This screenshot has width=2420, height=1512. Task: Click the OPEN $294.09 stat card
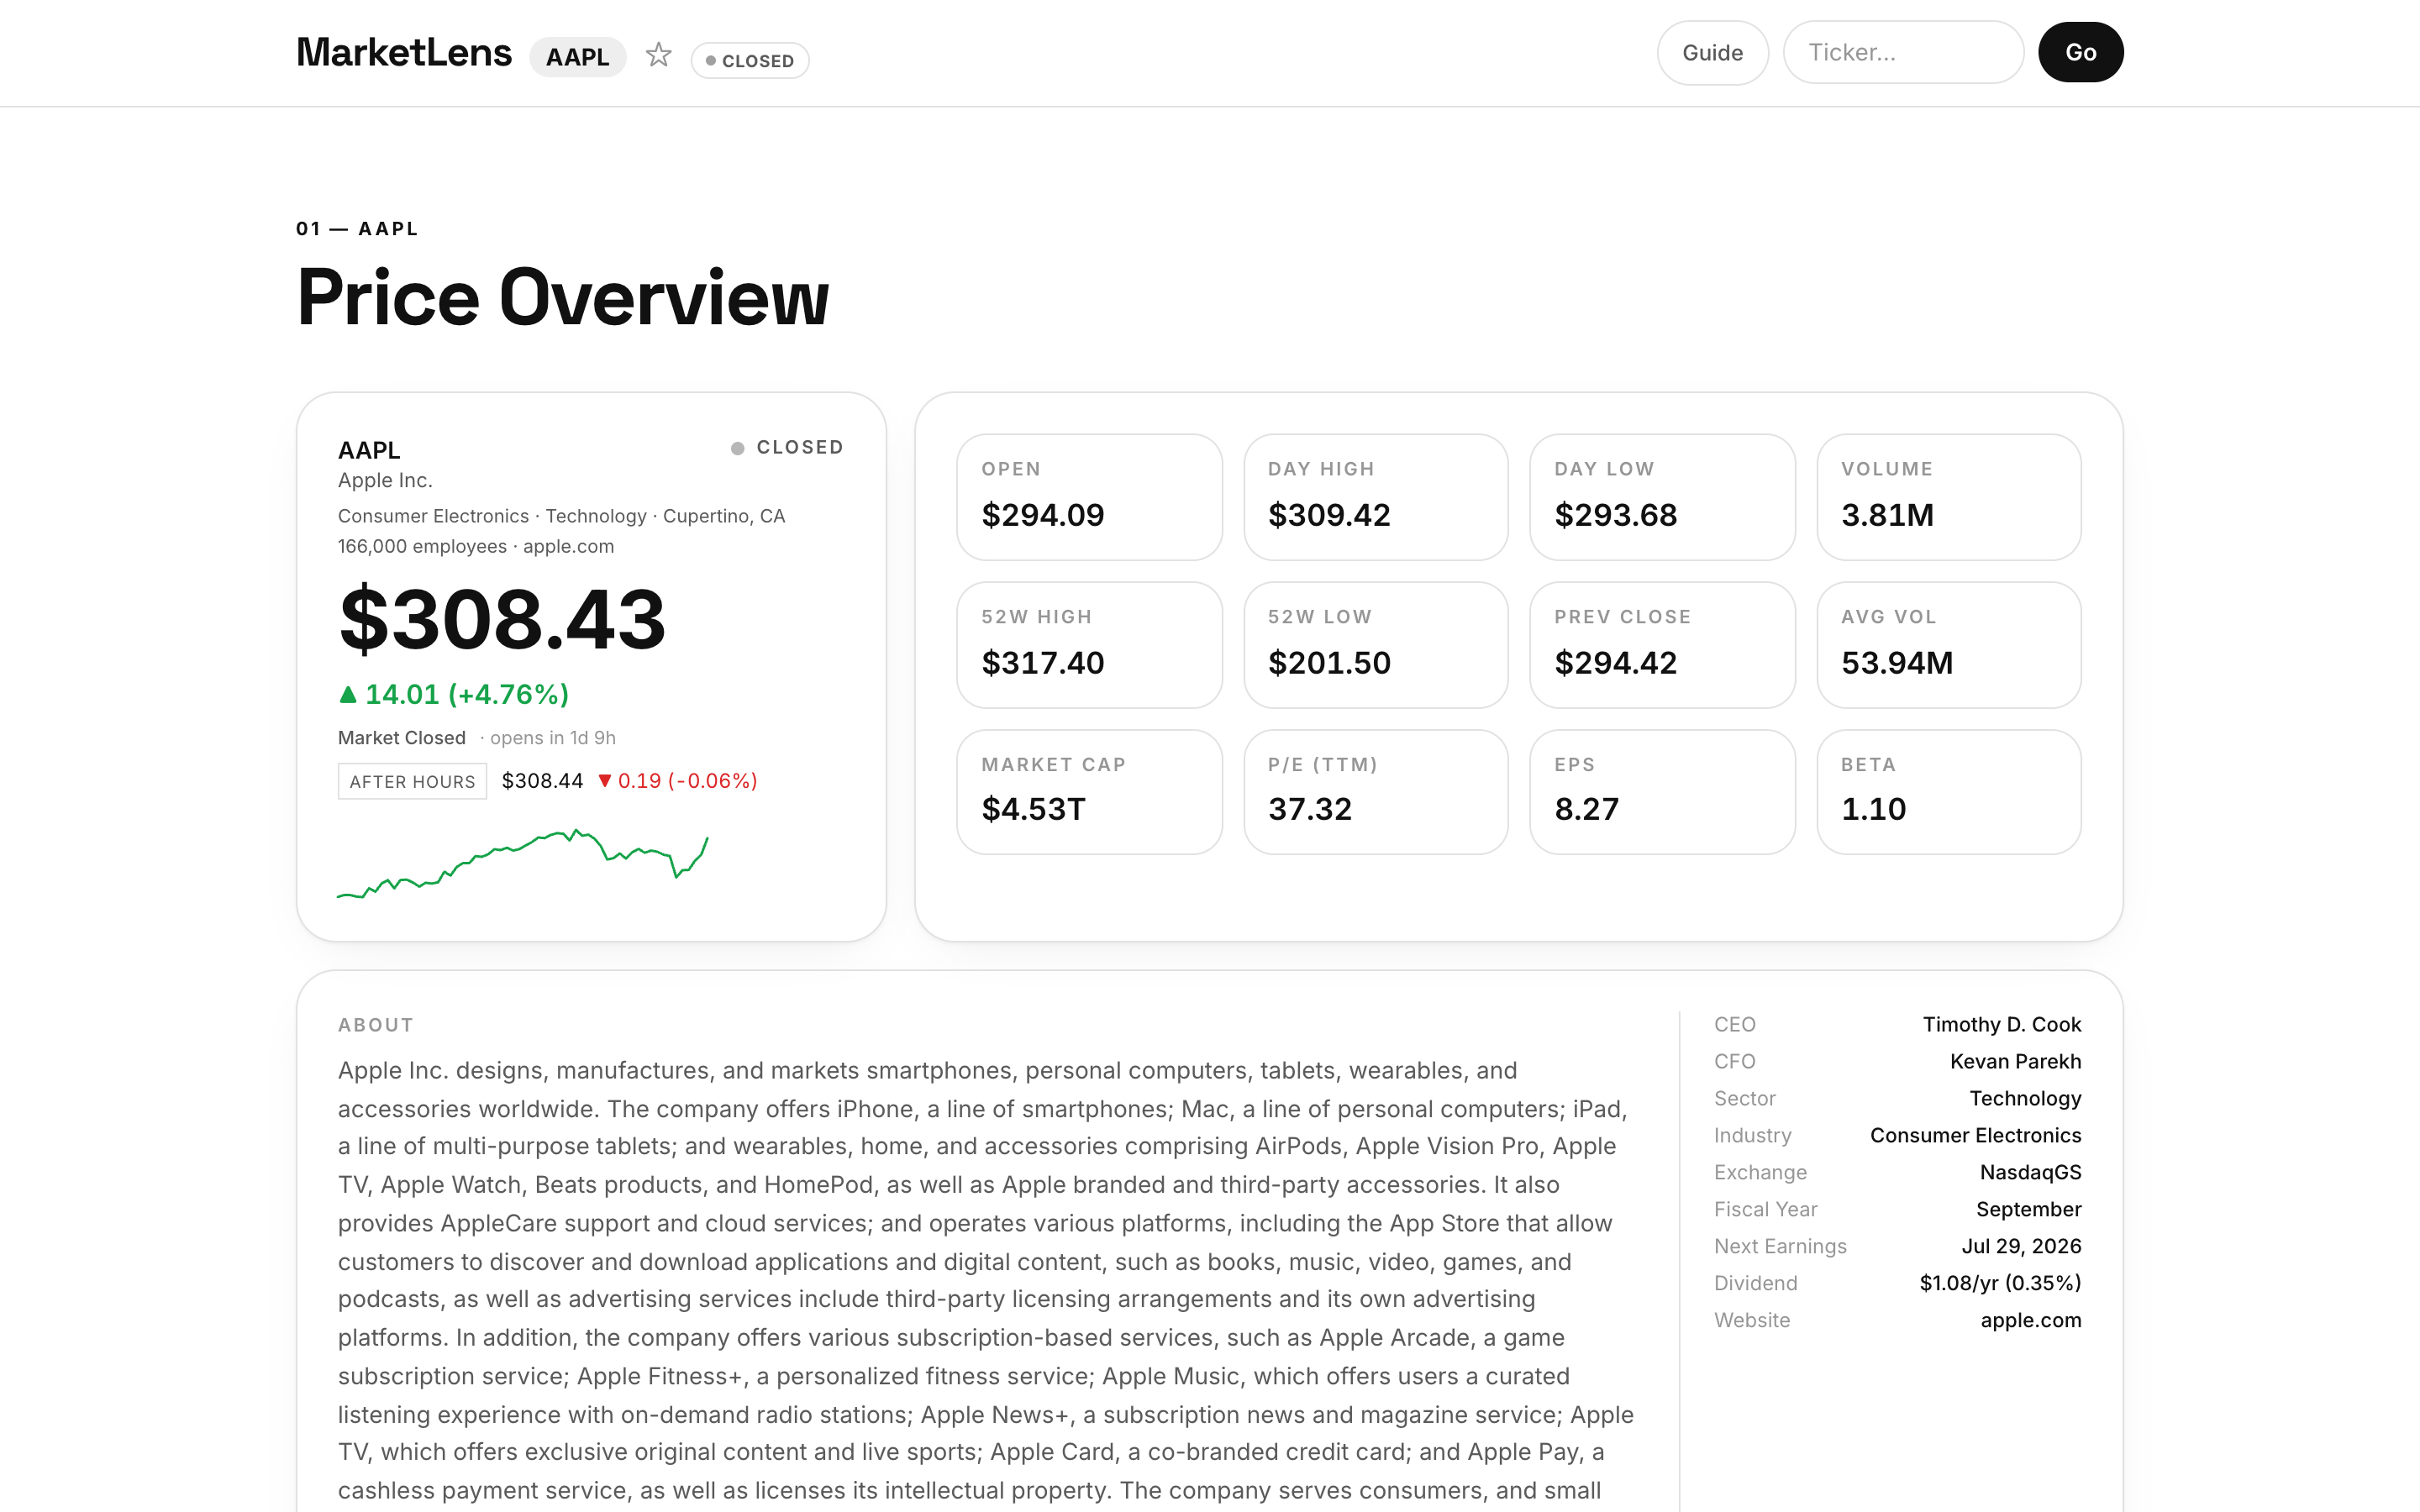tap(1089, 497)
